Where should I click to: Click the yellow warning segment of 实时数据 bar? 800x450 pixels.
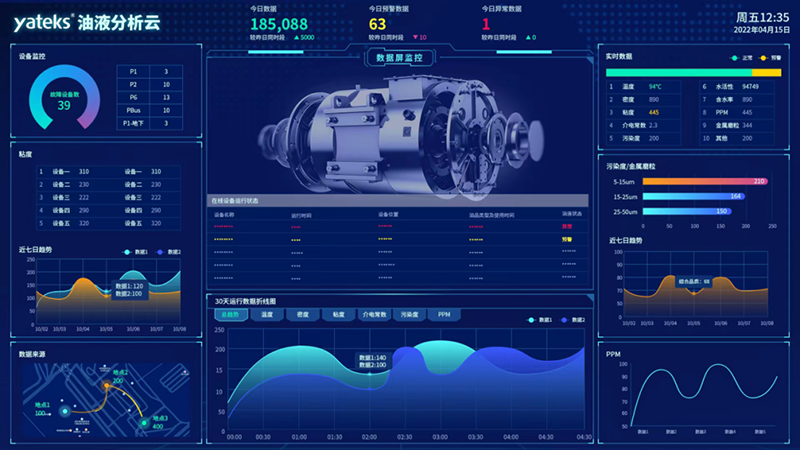click(x=766, y=72)
